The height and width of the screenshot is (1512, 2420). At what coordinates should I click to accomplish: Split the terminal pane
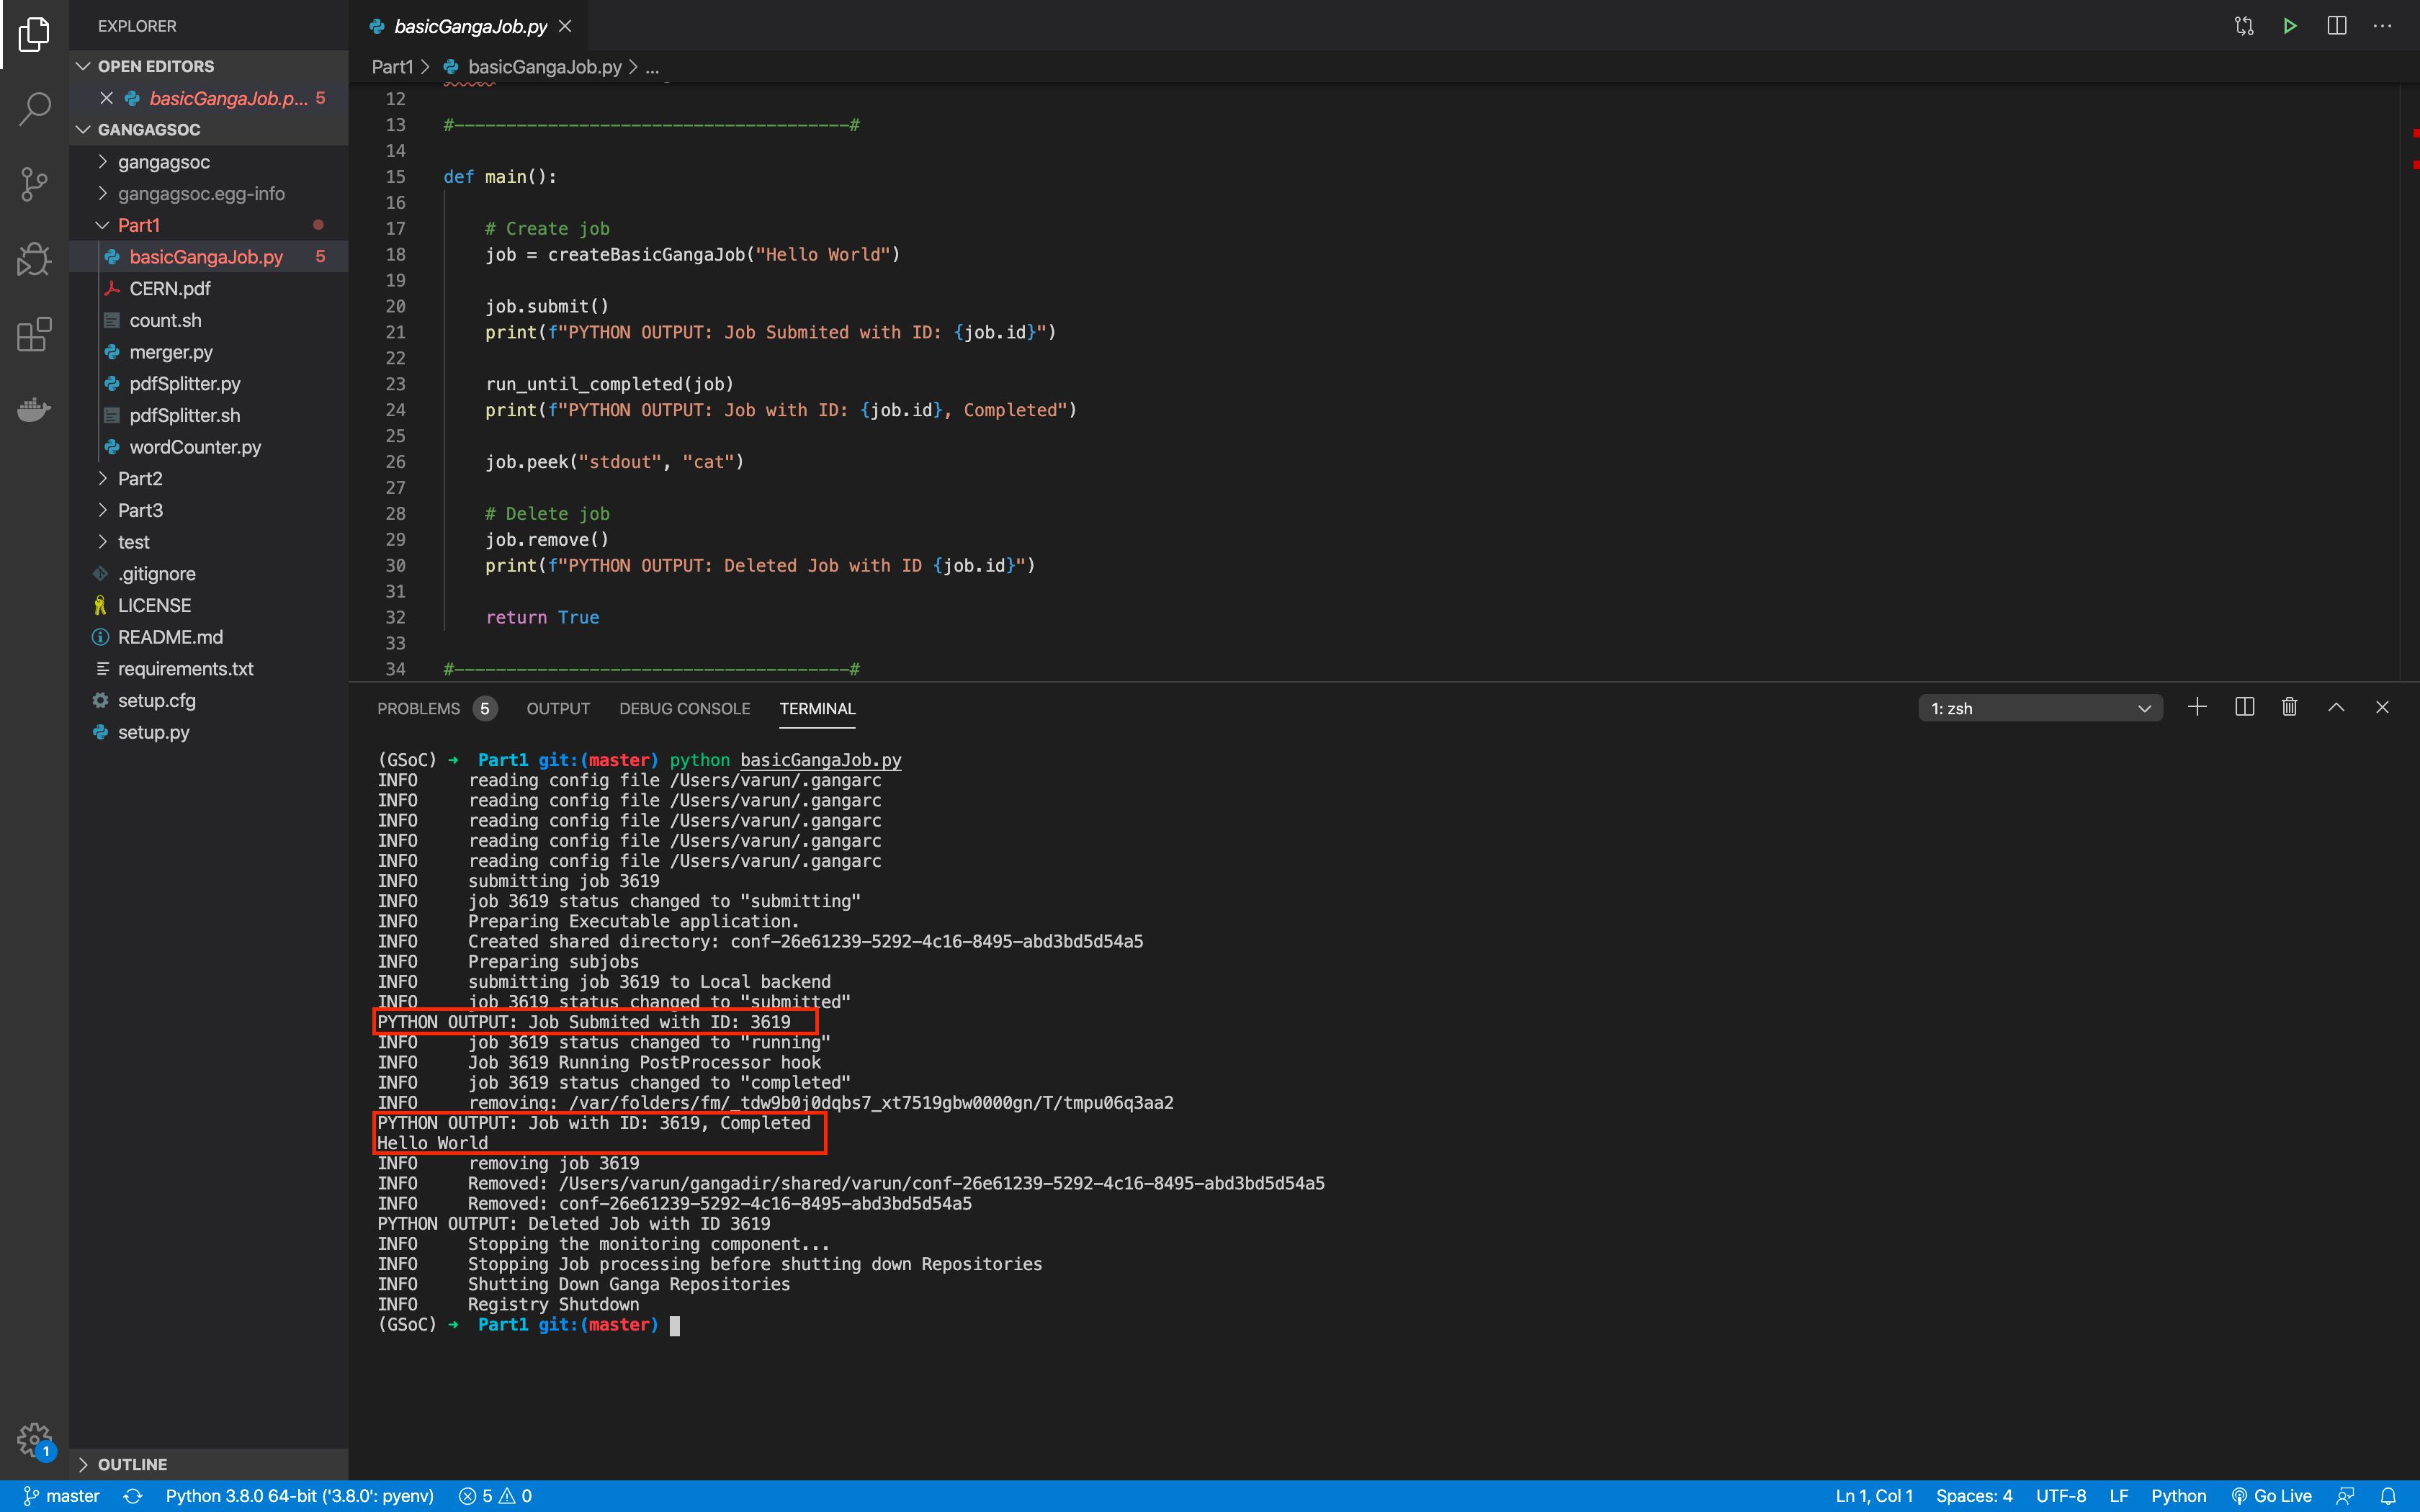pos(2244,708)
